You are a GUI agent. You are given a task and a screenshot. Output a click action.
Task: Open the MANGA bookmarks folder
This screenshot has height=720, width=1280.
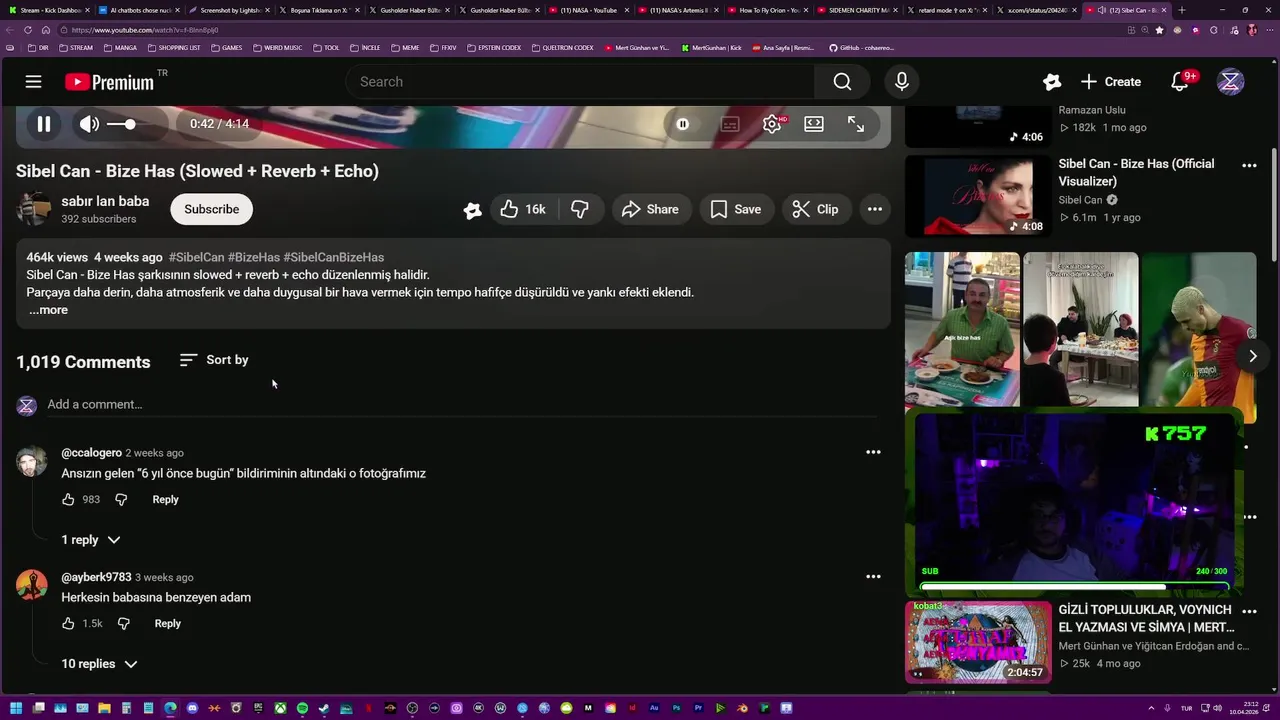120,47
